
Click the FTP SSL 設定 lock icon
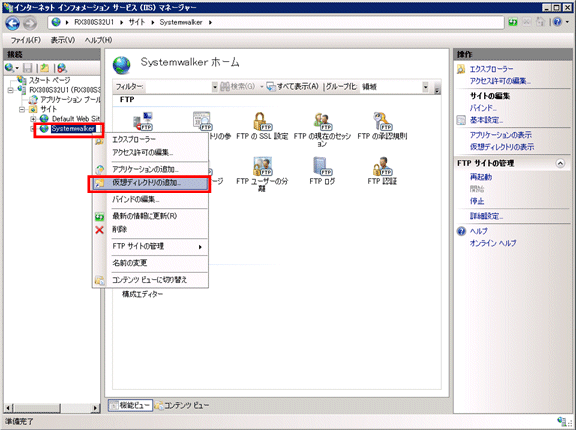262,121
